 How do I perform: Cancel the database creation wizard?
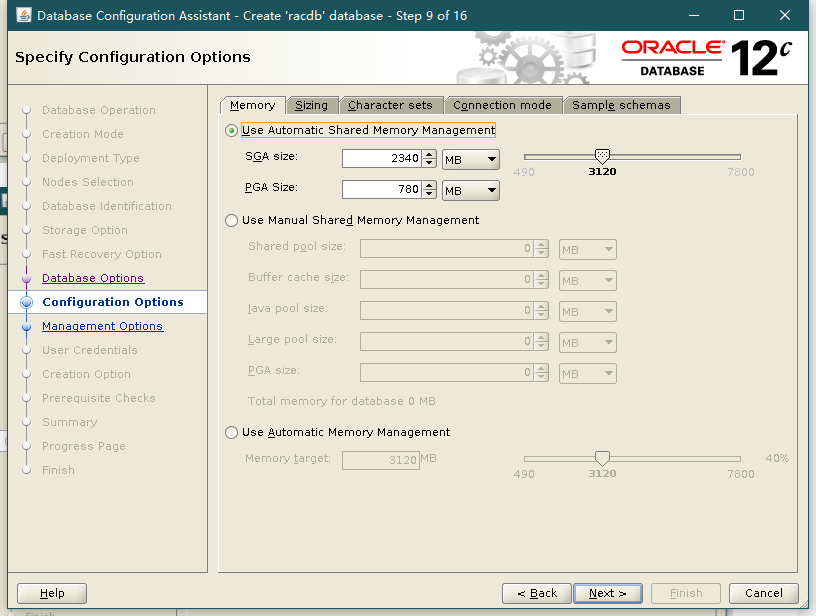(764, 593)
